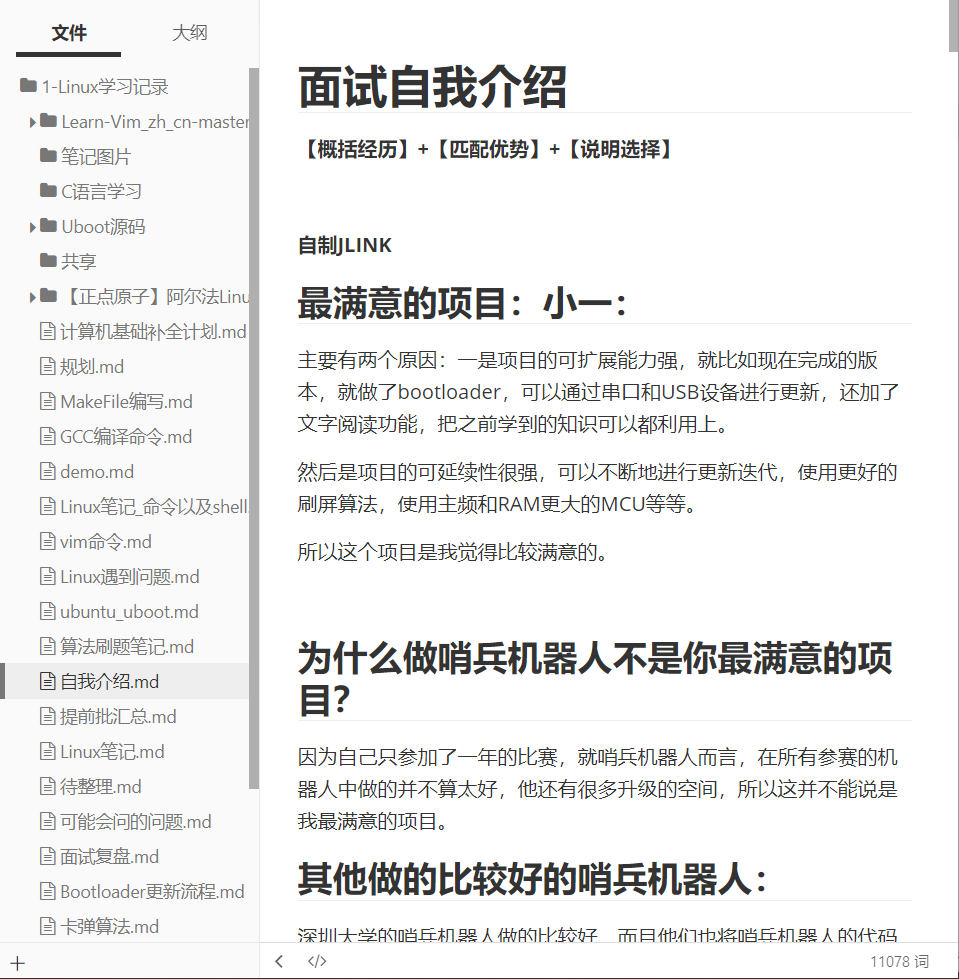Click file icon of 算法刷题笔记.md
Viewport: 959px width, 979px height.
pyautogui.click(x=47, y=646)
